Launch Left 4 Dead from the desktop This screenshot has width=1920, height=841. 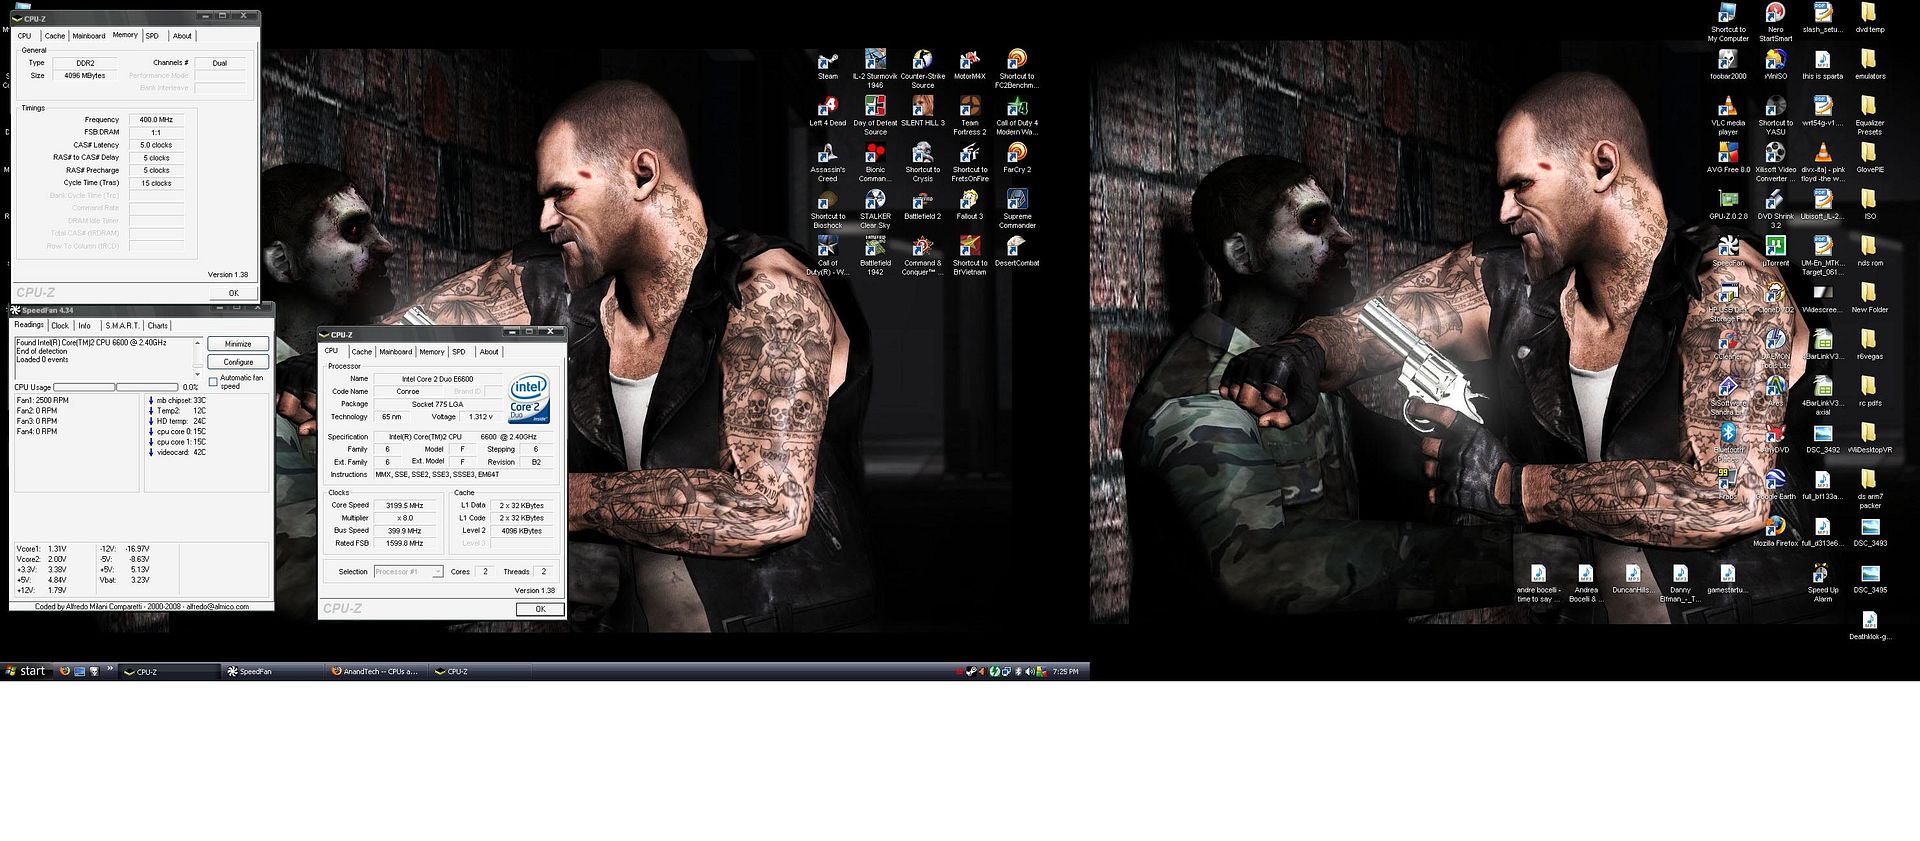tap(827, 108)
